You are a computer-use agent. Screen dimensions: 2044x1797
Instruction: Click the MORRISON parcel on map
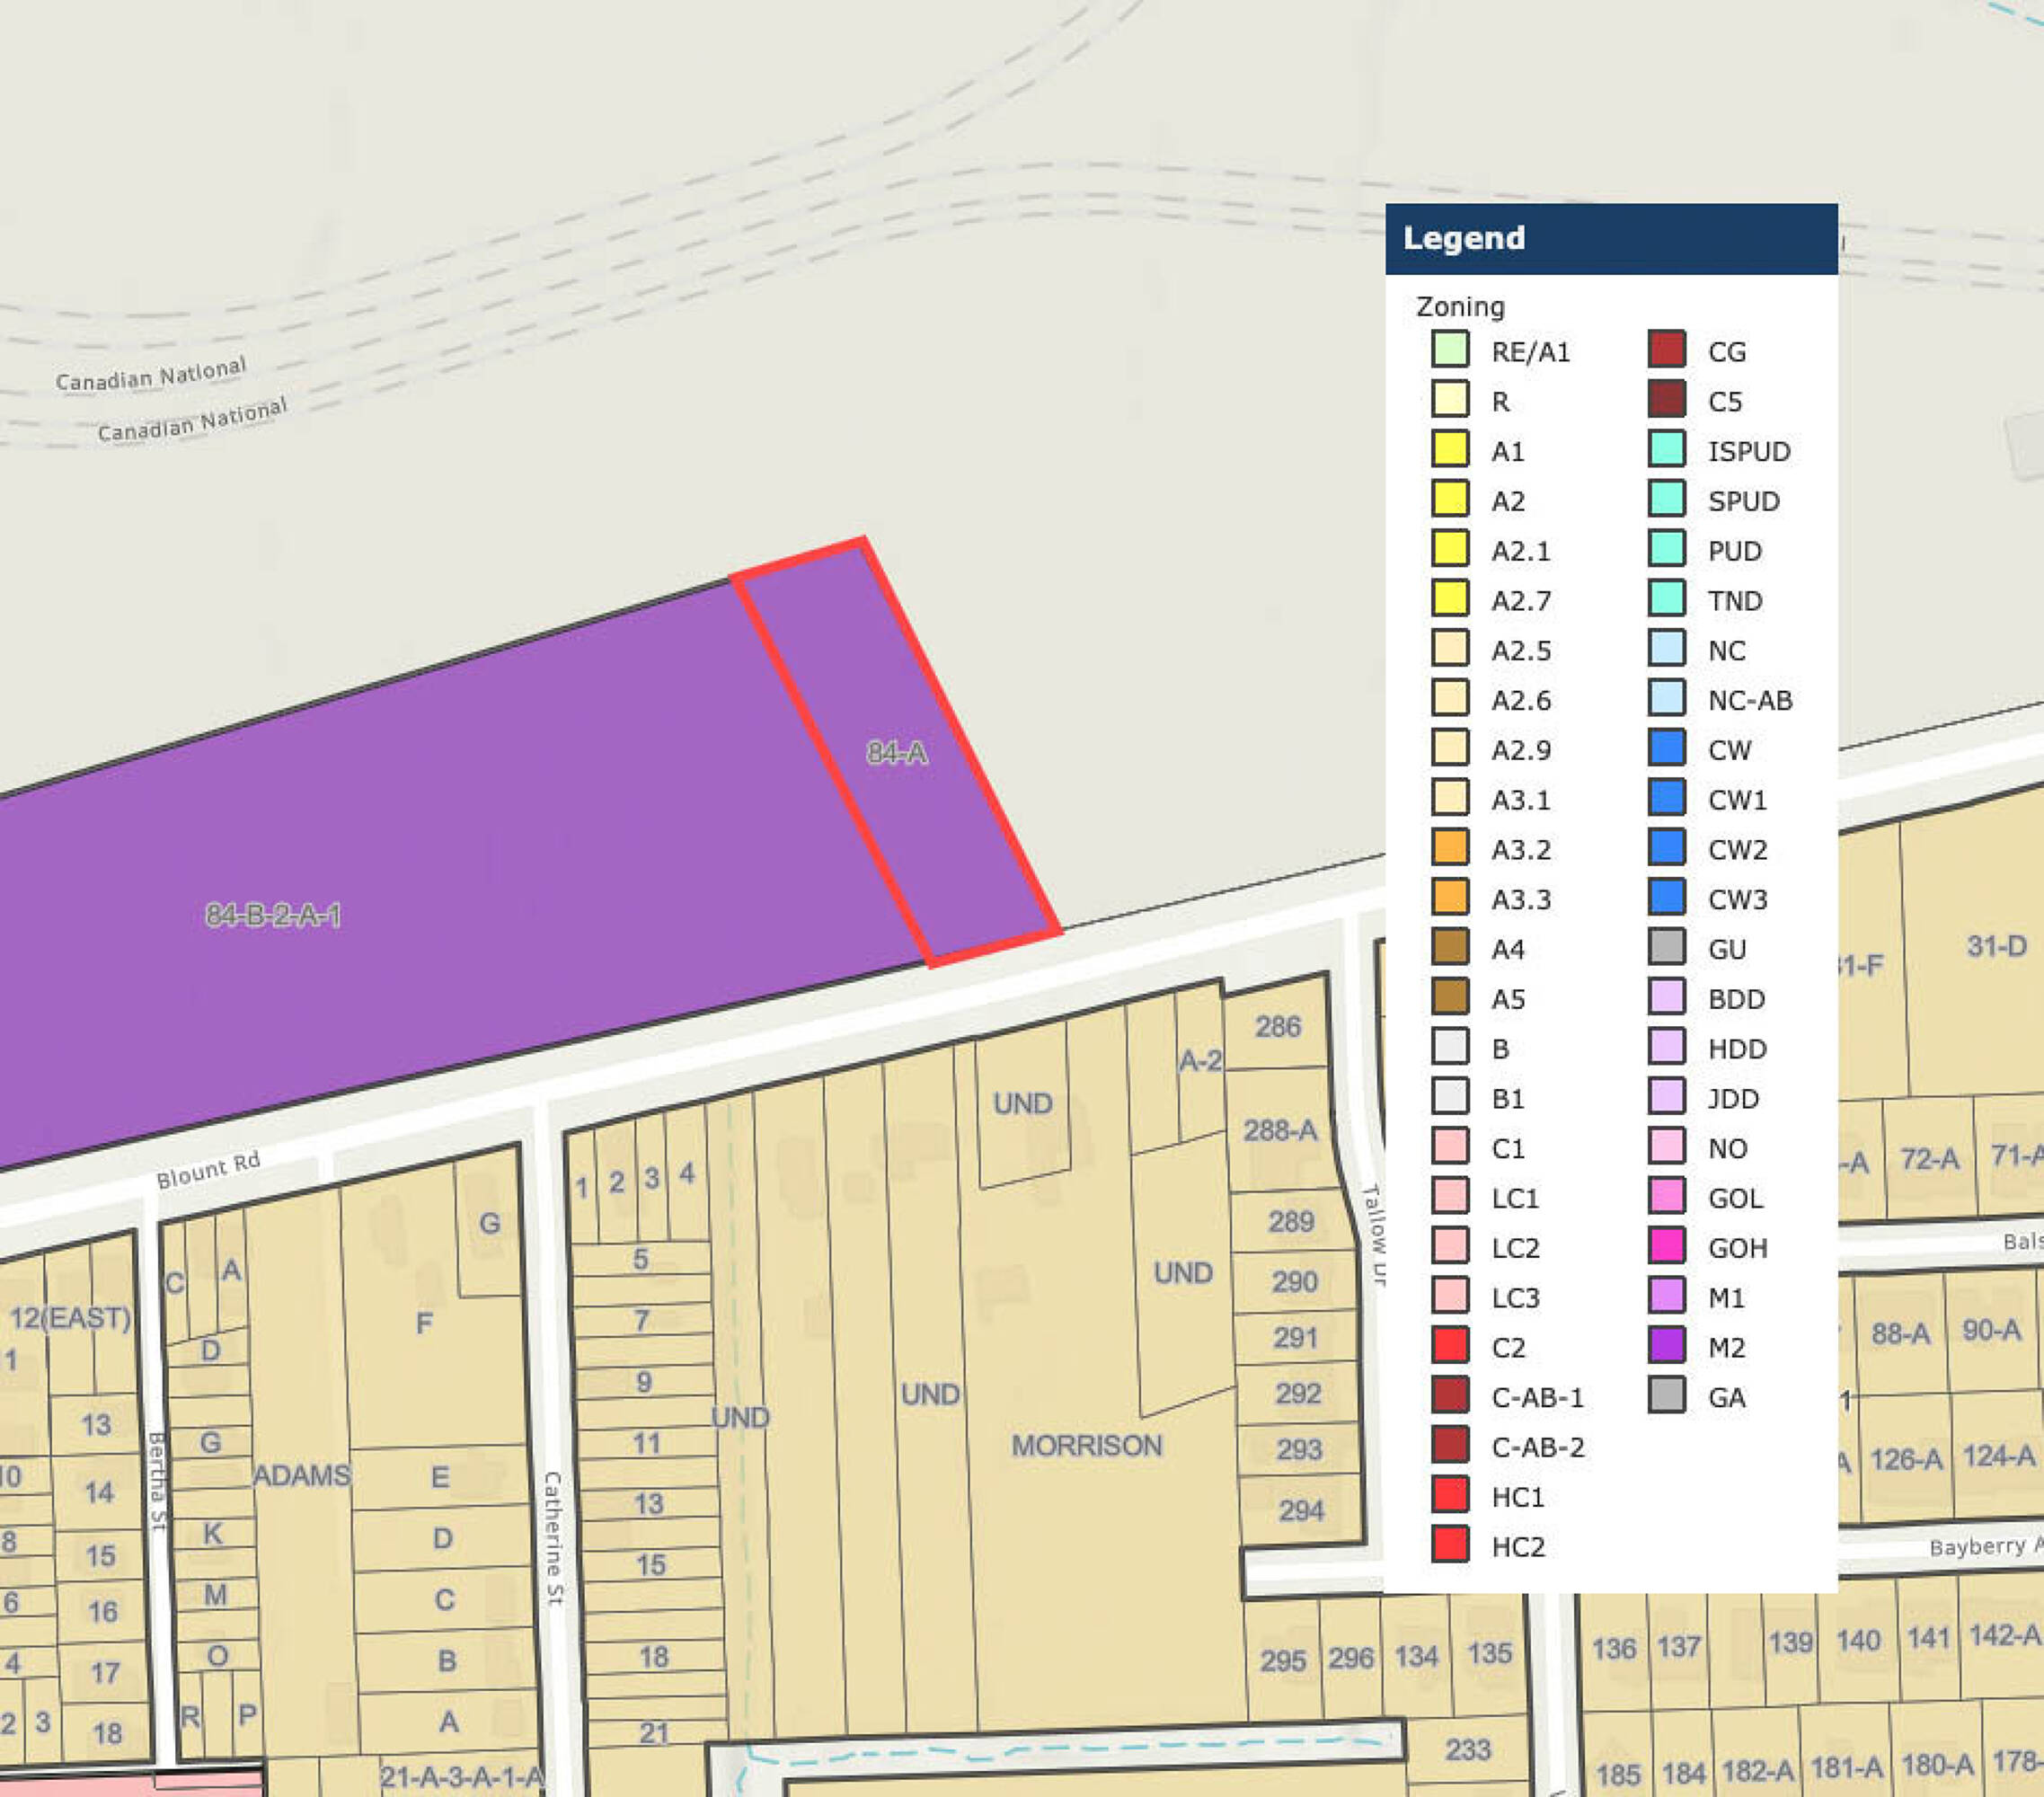click(1086, 1445)
